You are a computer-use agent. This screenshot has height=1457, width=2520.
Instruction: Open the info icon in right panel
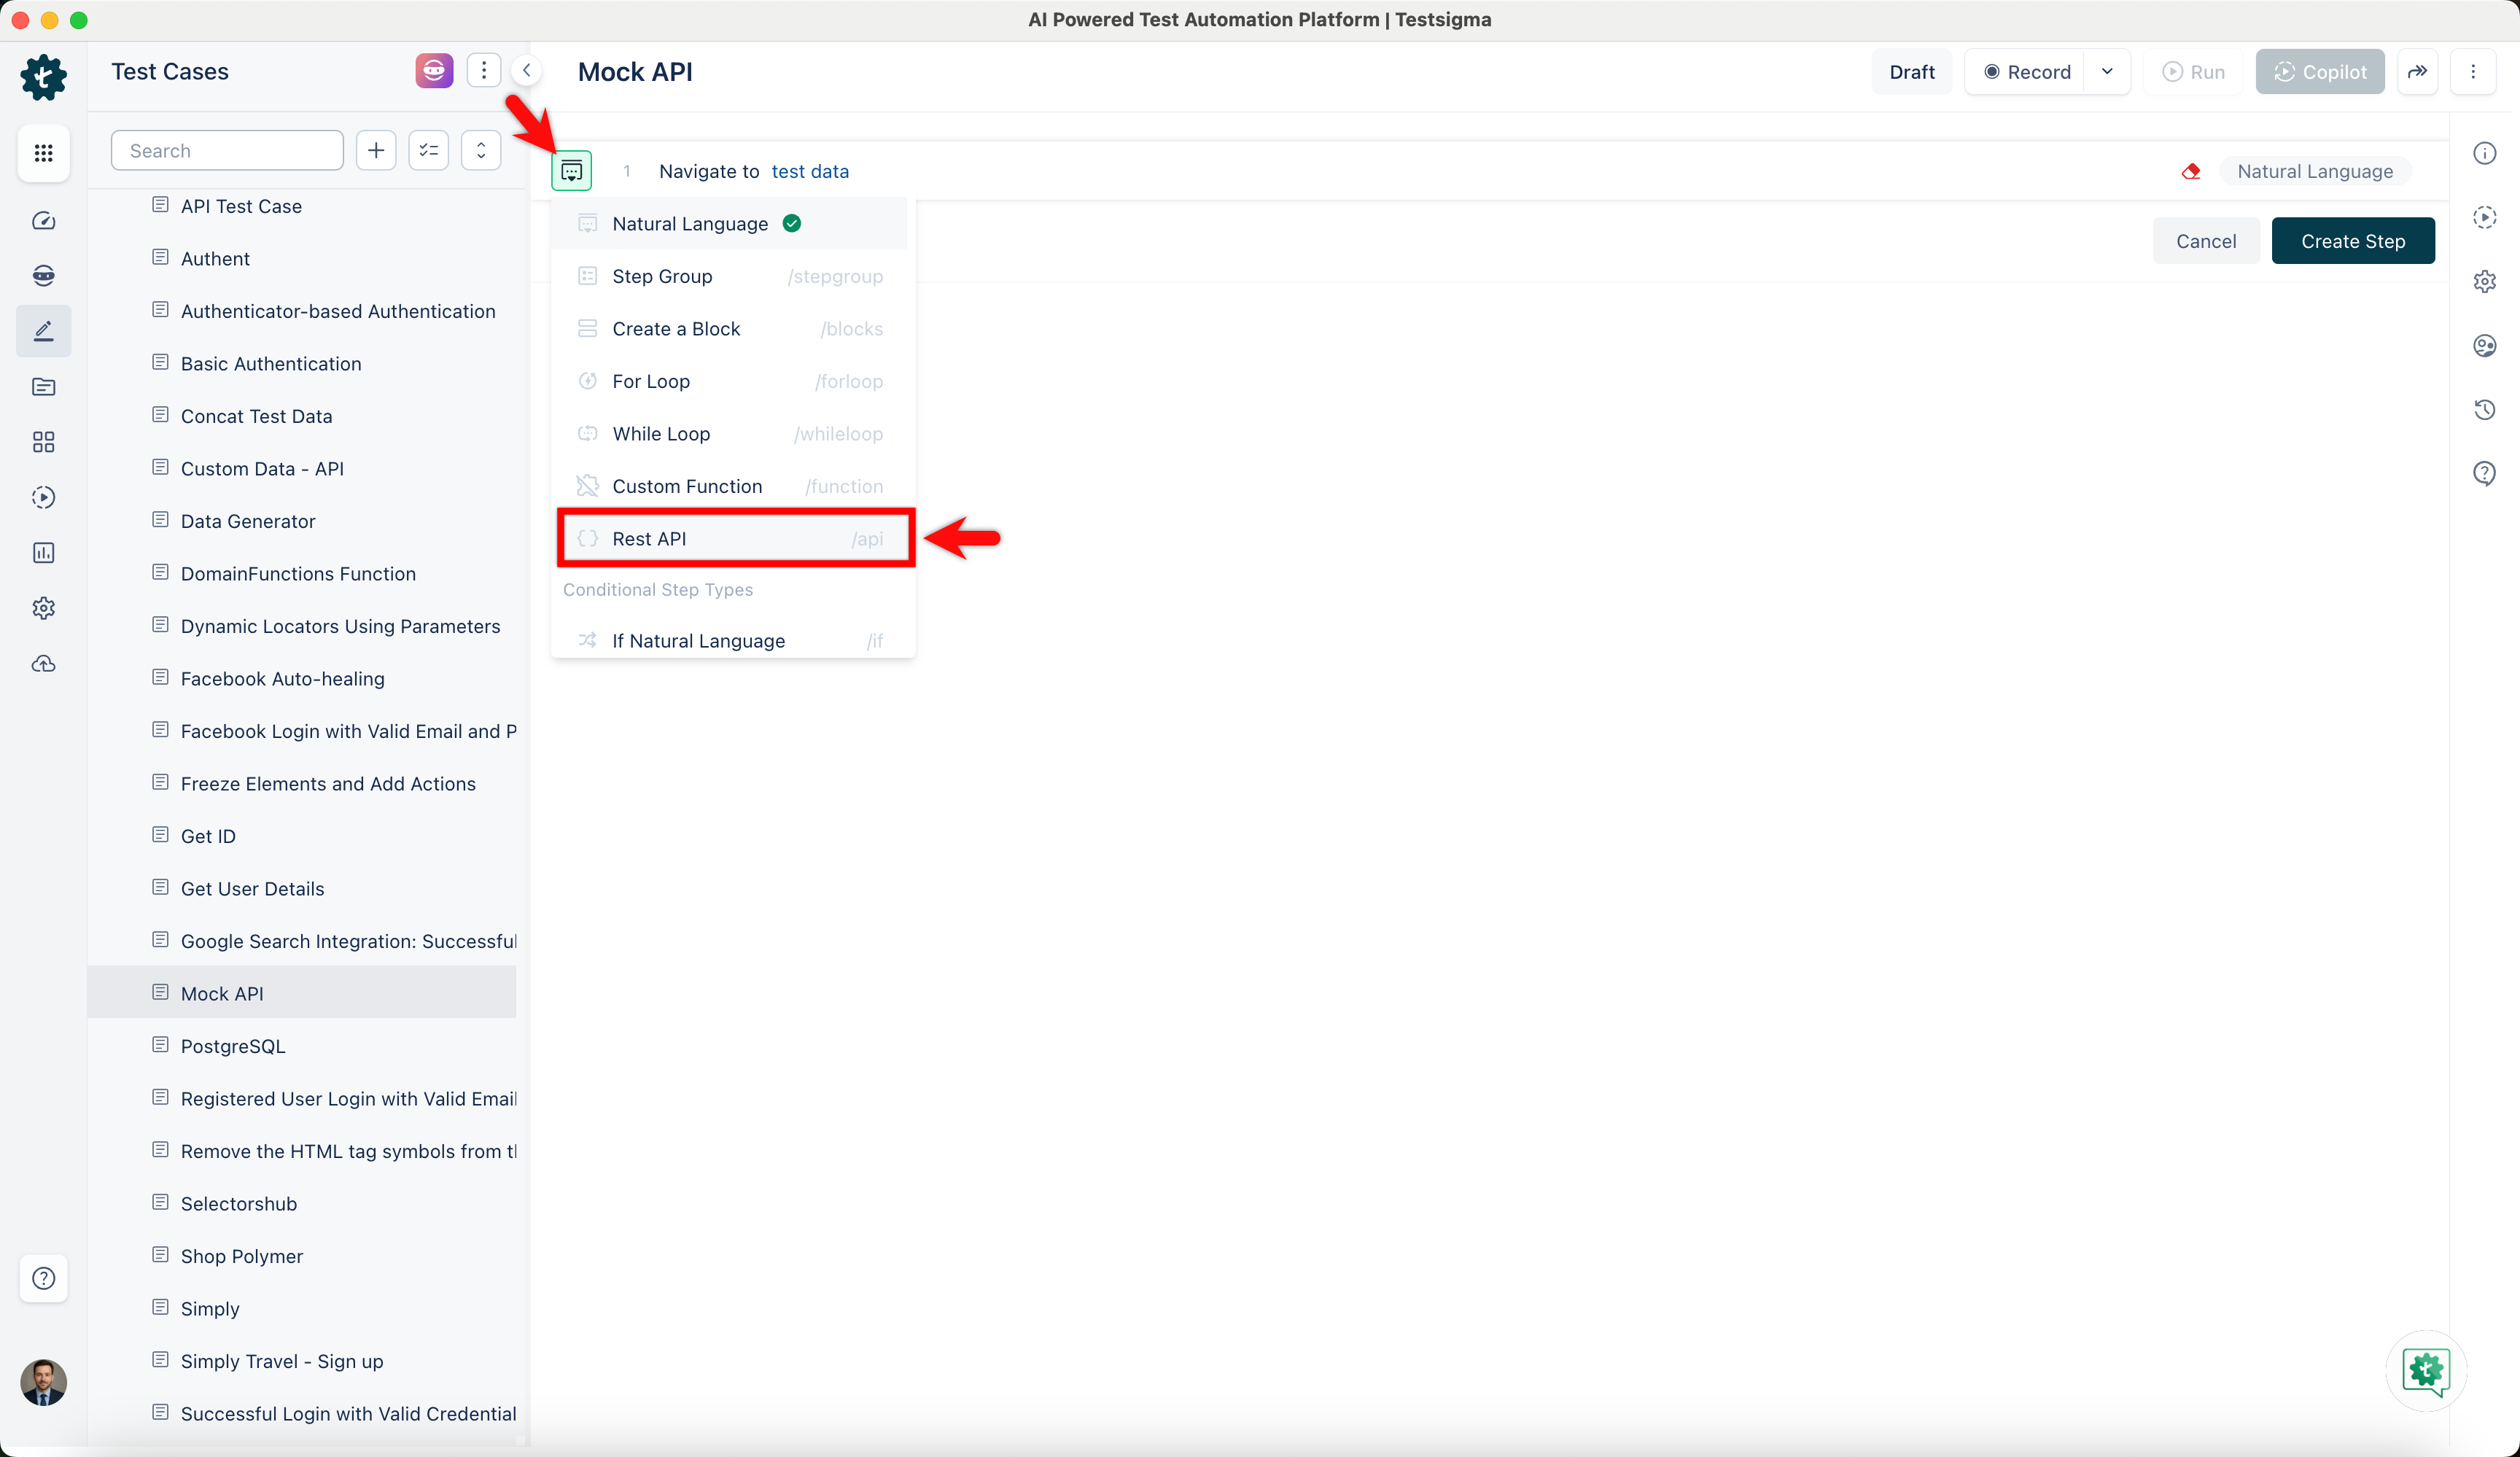(2485, 153)
